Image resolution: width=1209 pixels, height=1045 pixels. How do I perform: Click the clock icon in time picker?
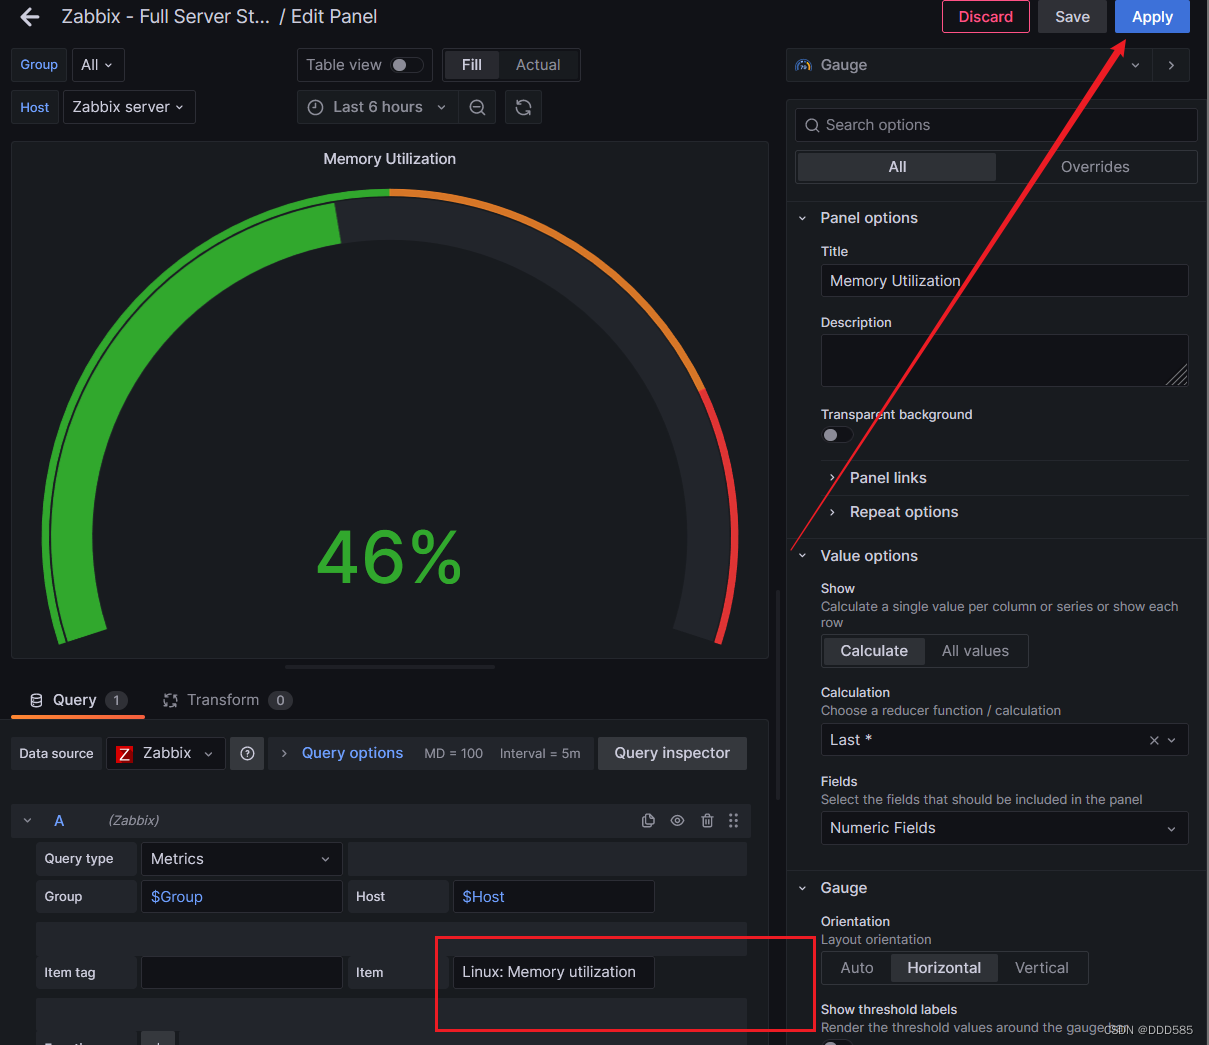315,107
